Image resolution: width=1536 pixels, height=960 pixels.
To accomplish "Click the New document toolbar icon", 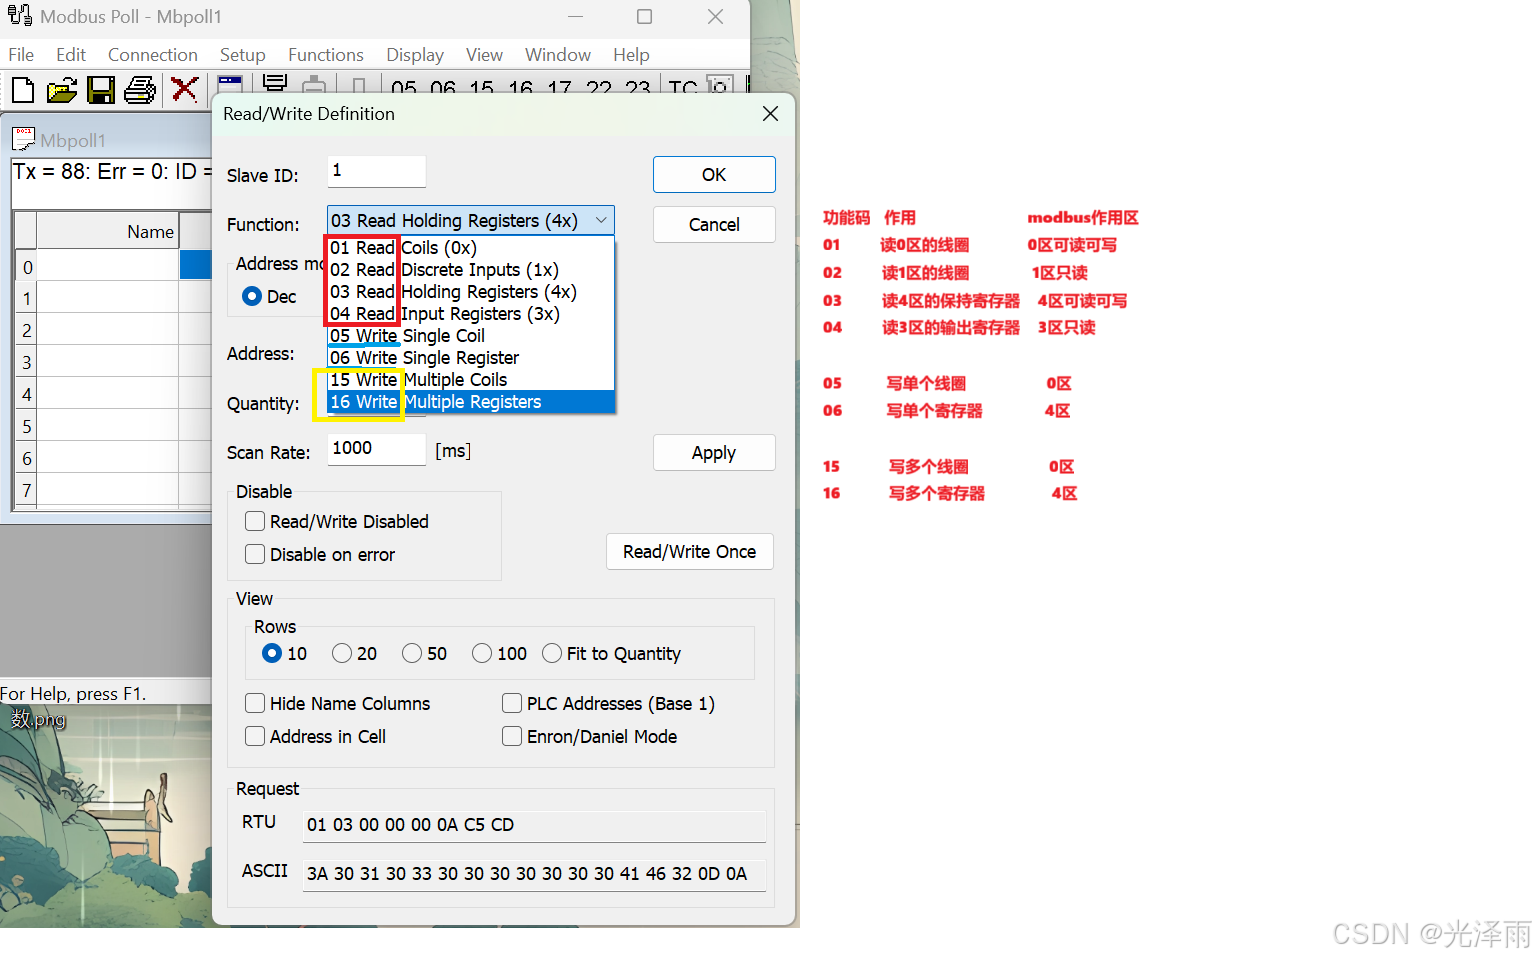I will (22, 90).
